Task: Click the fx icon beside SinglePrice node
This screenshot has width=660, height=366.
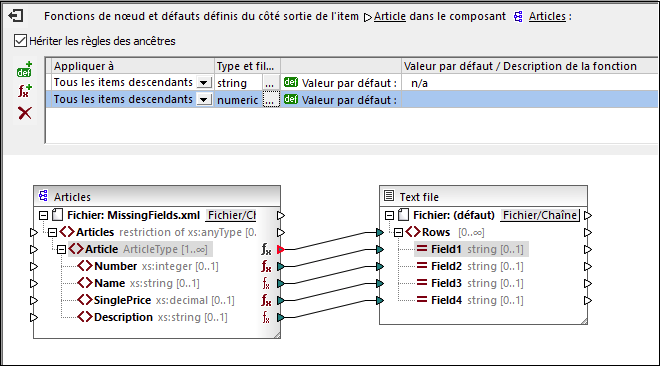Action: coord(266,300)
